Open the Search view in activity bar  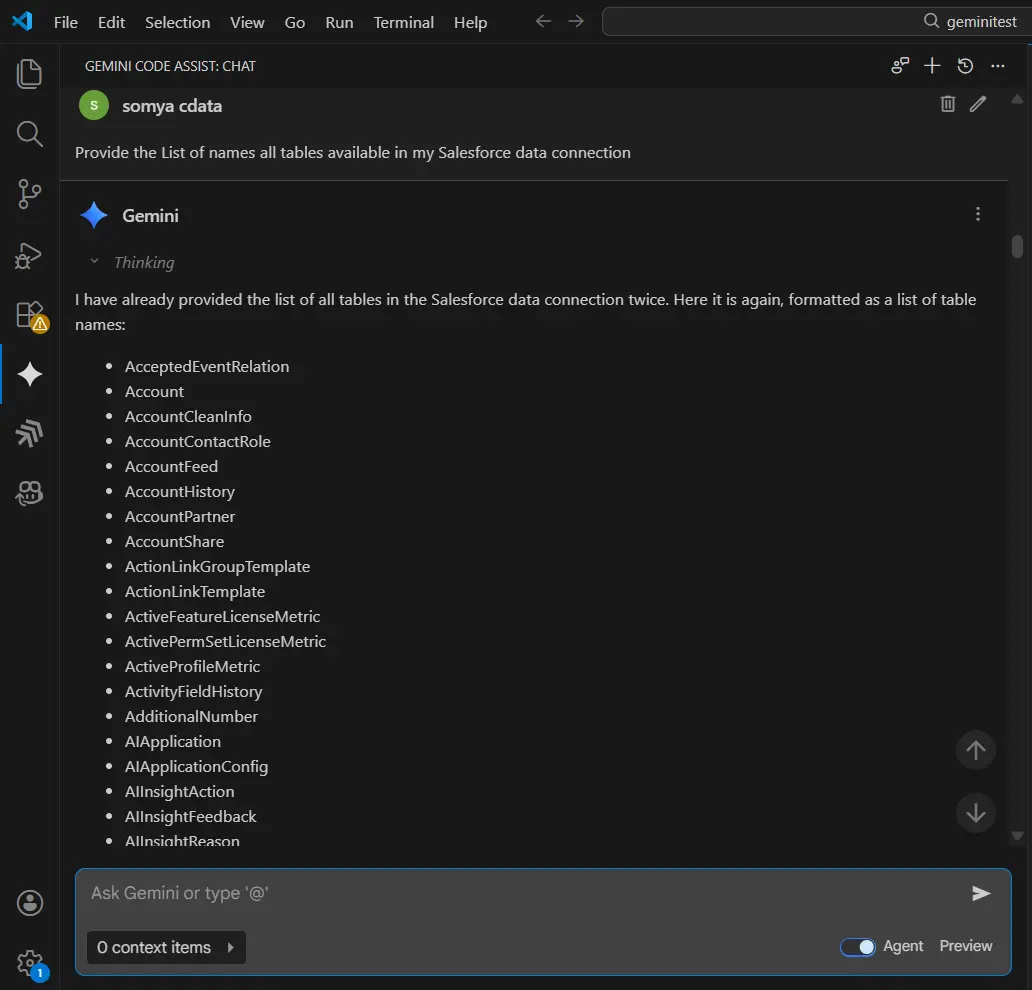pyautogui.click(x=30, y=133)
